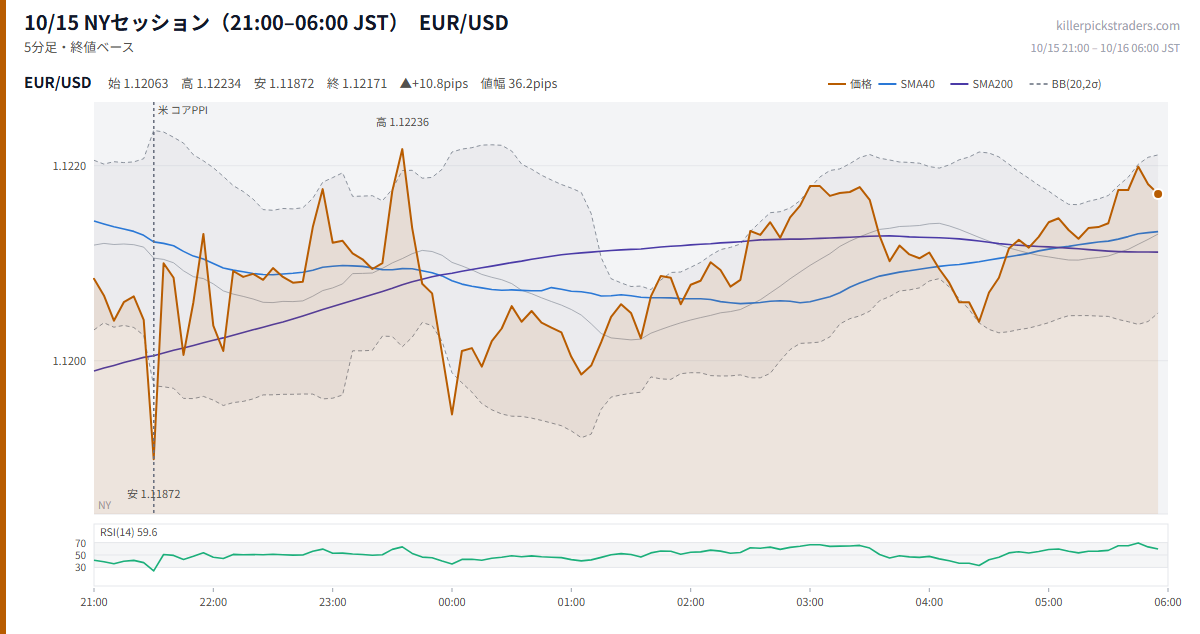Screen dimensions: 1200x634
Task: Click the 5分足・終値ベース subtitle
Action: click(79, 47)
